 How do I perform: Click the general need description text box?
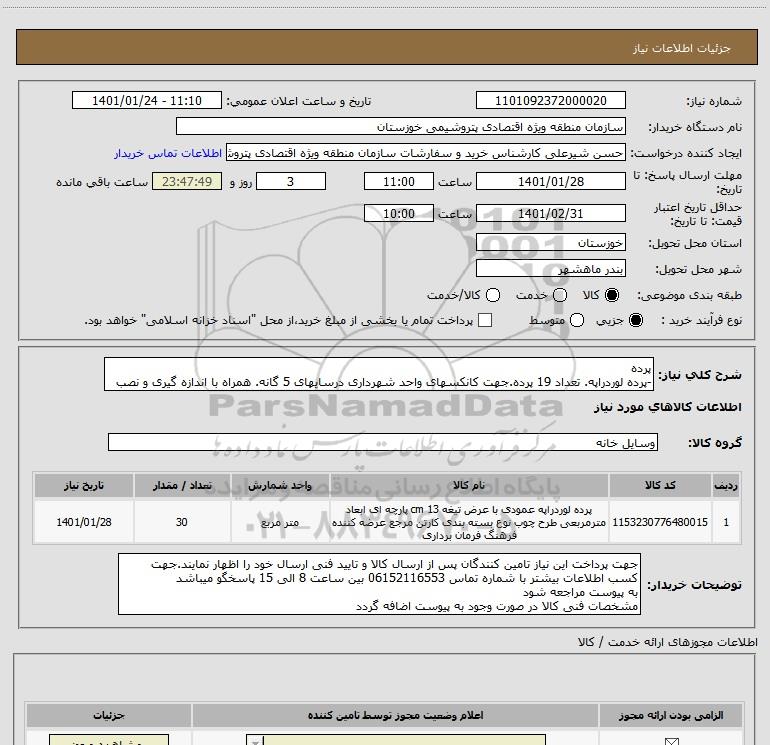(379, 375)
